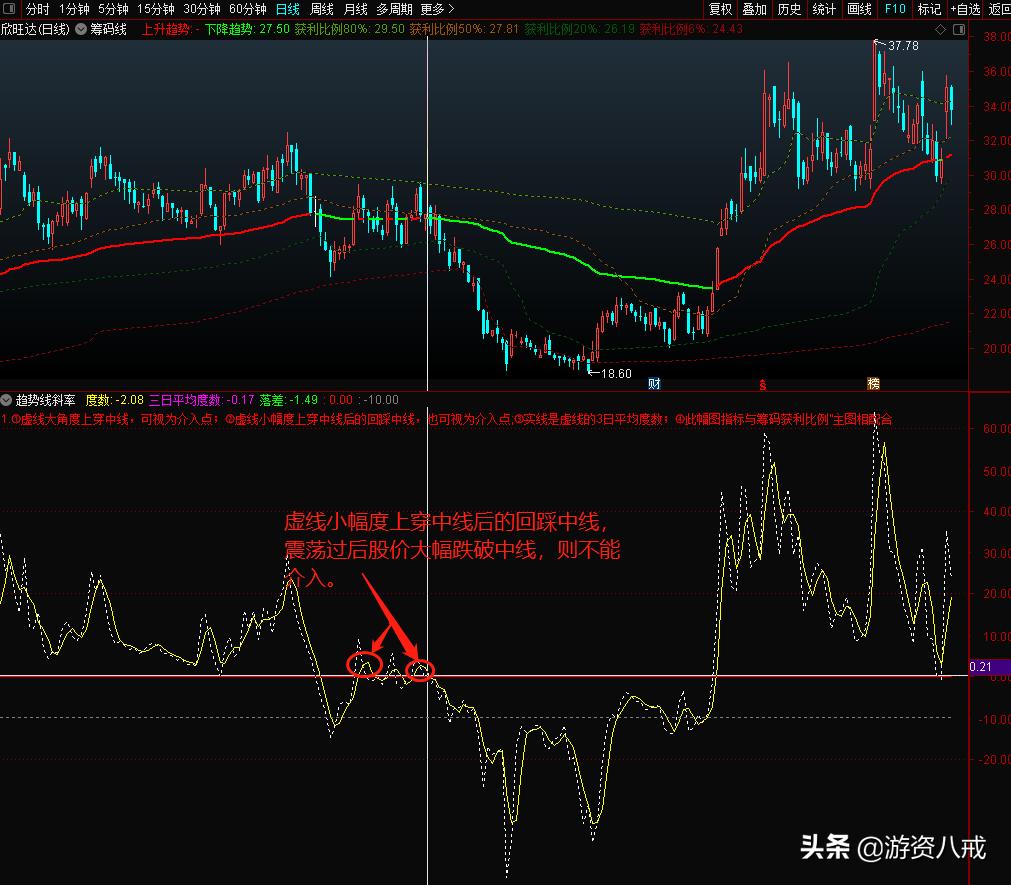Select the 叠加 overlay function
1011x885 pixels.
pos(755,9)
